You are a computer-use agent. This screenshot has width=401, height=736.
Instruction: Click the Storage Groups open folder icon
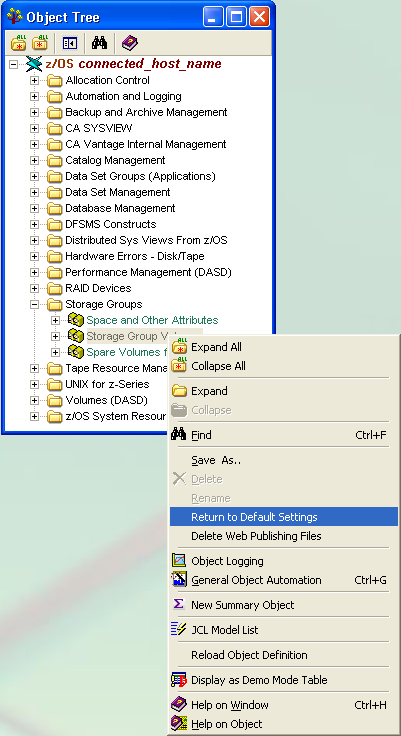pos(55,304)
